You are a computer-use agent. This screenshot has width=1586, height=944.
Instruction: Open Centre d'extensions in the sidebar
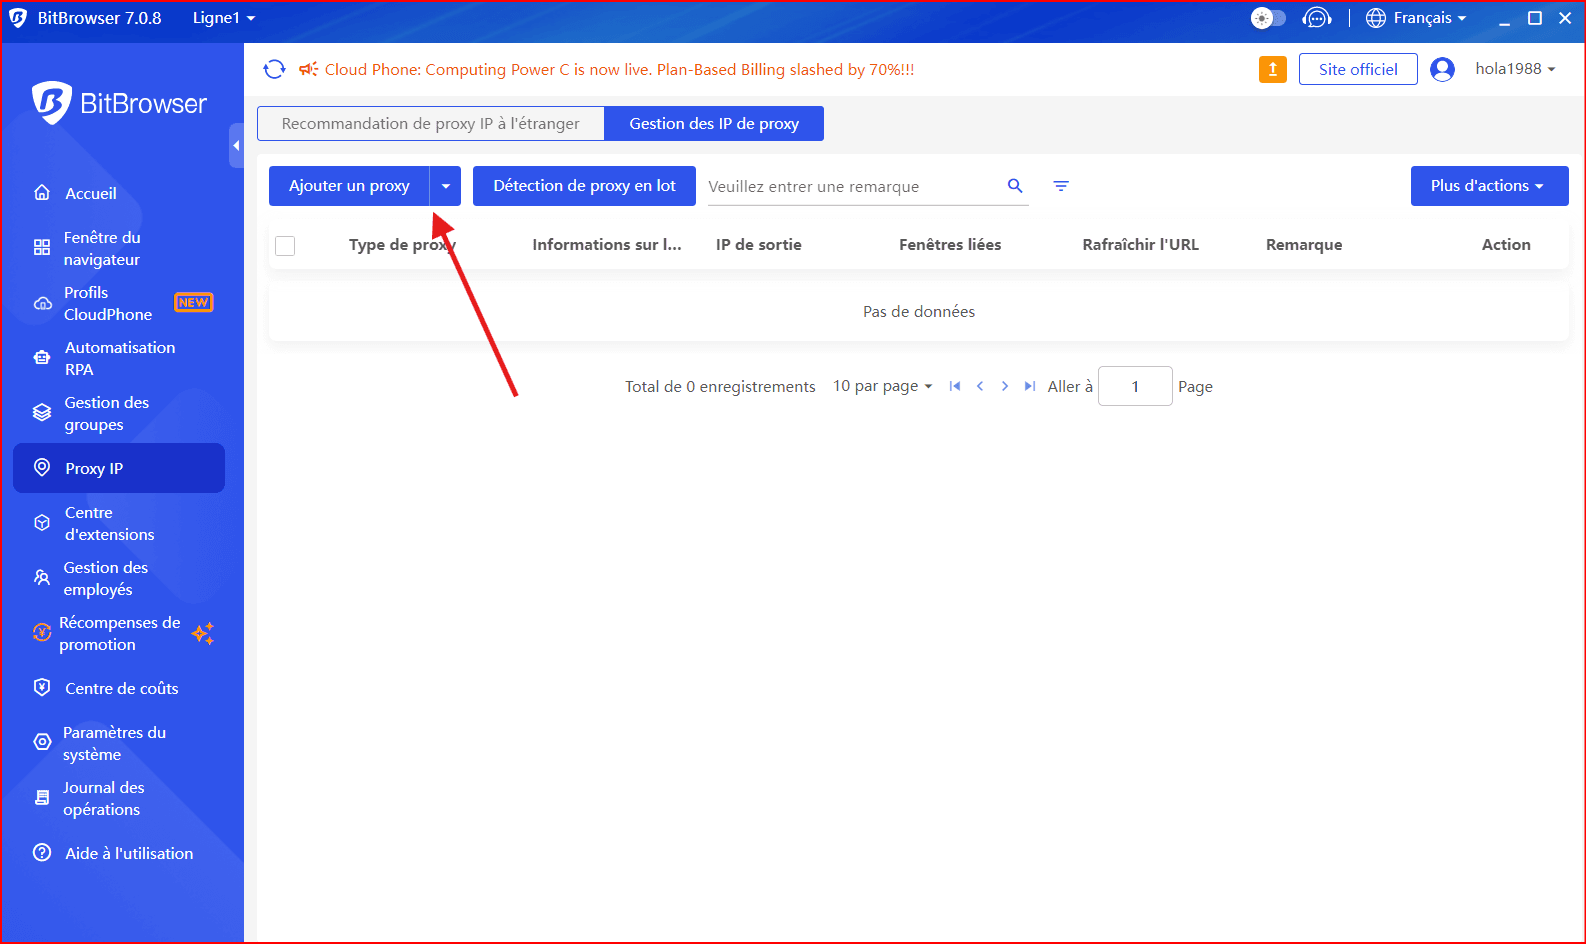coord(109,523)
